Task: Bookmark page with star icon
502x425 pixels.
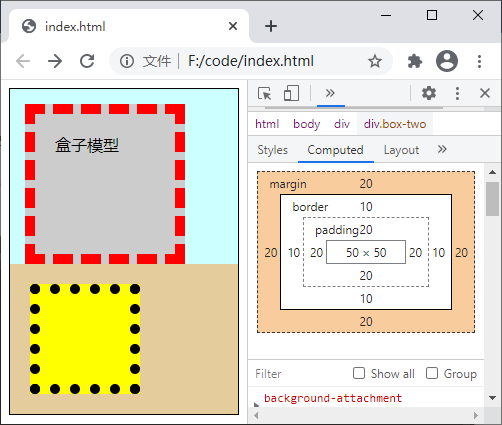Action: coord(375,61)
